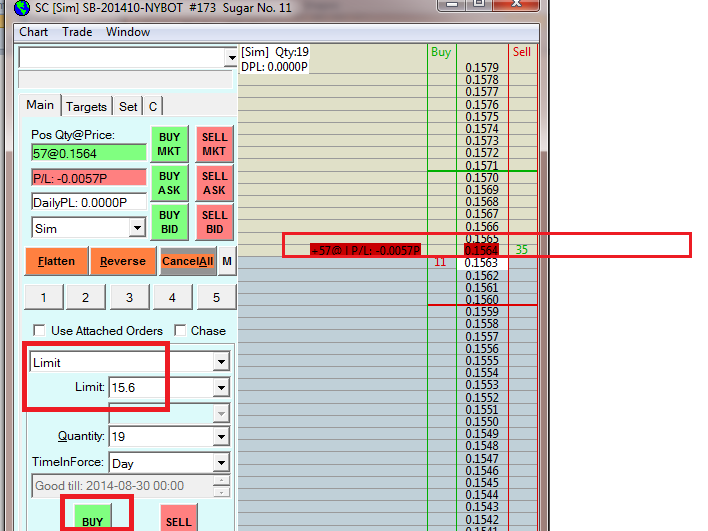Click price level 0.1550 in ladder
Viewport: 708px width, 531px height.
(482, 421)
